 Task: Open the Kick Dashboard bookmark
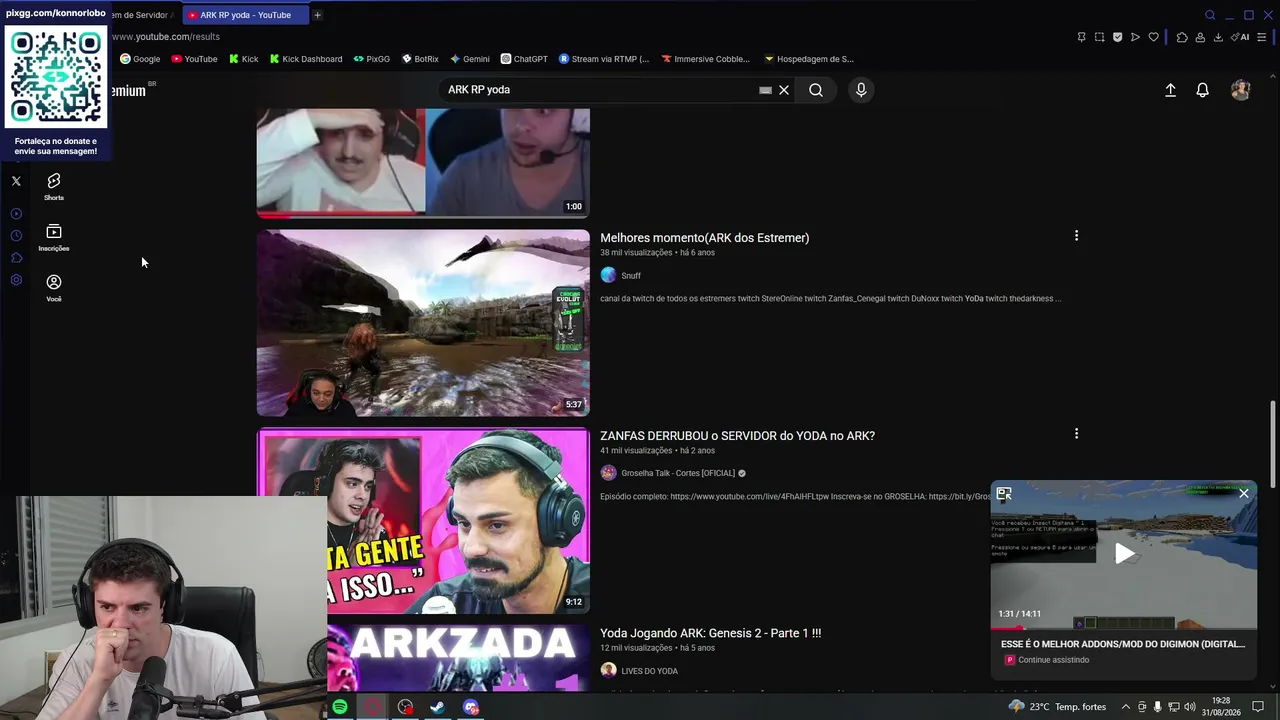click(306, 59)
